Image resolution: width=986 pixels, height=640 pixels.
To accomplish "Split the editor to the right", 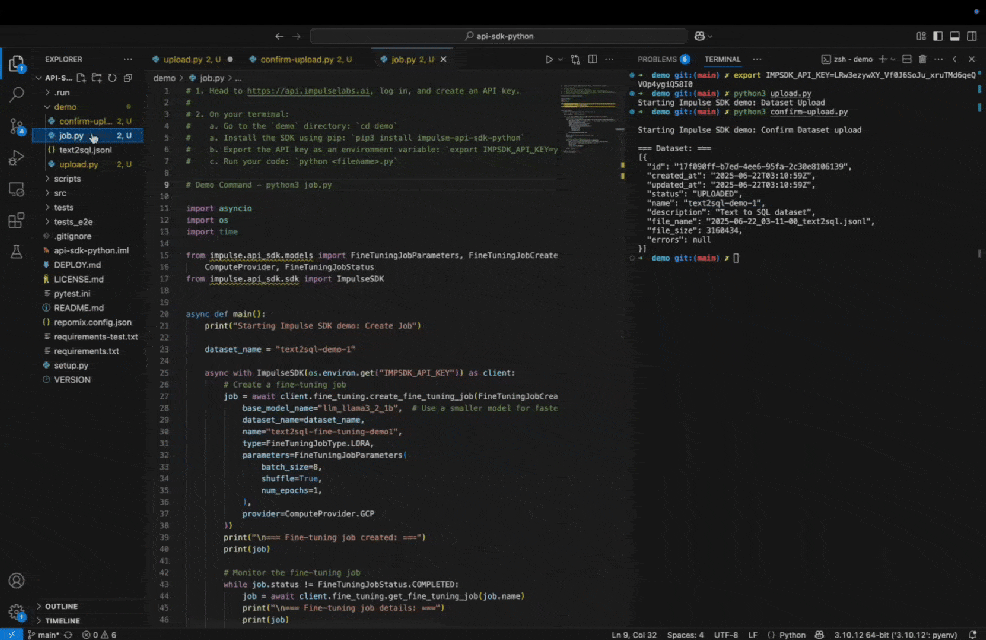I will [592, 59].
